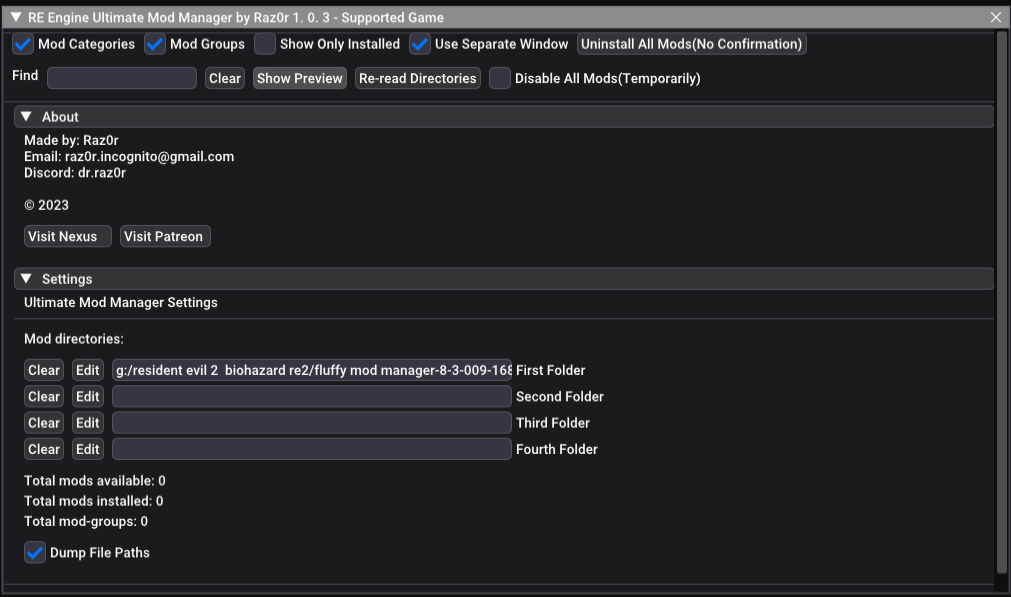Collapse the main window title triangle

coord(16,18)
